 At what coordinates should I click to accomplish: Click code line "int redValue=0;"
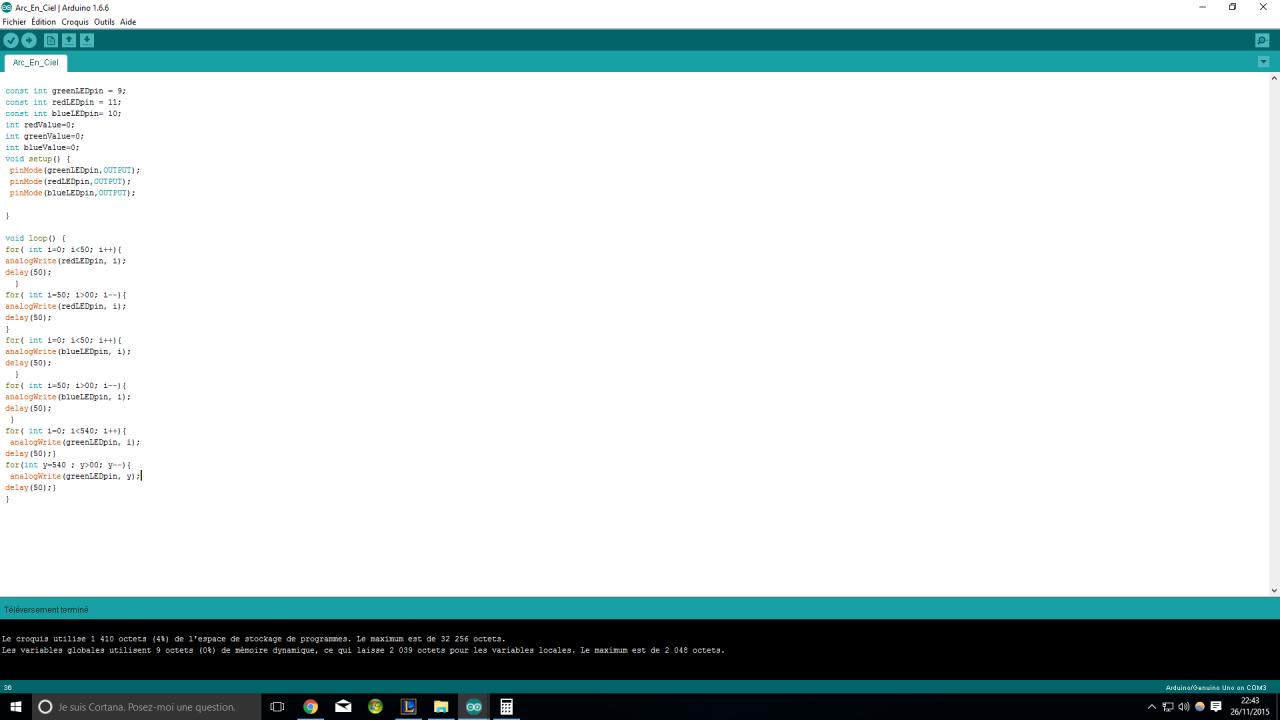(40, 125)
